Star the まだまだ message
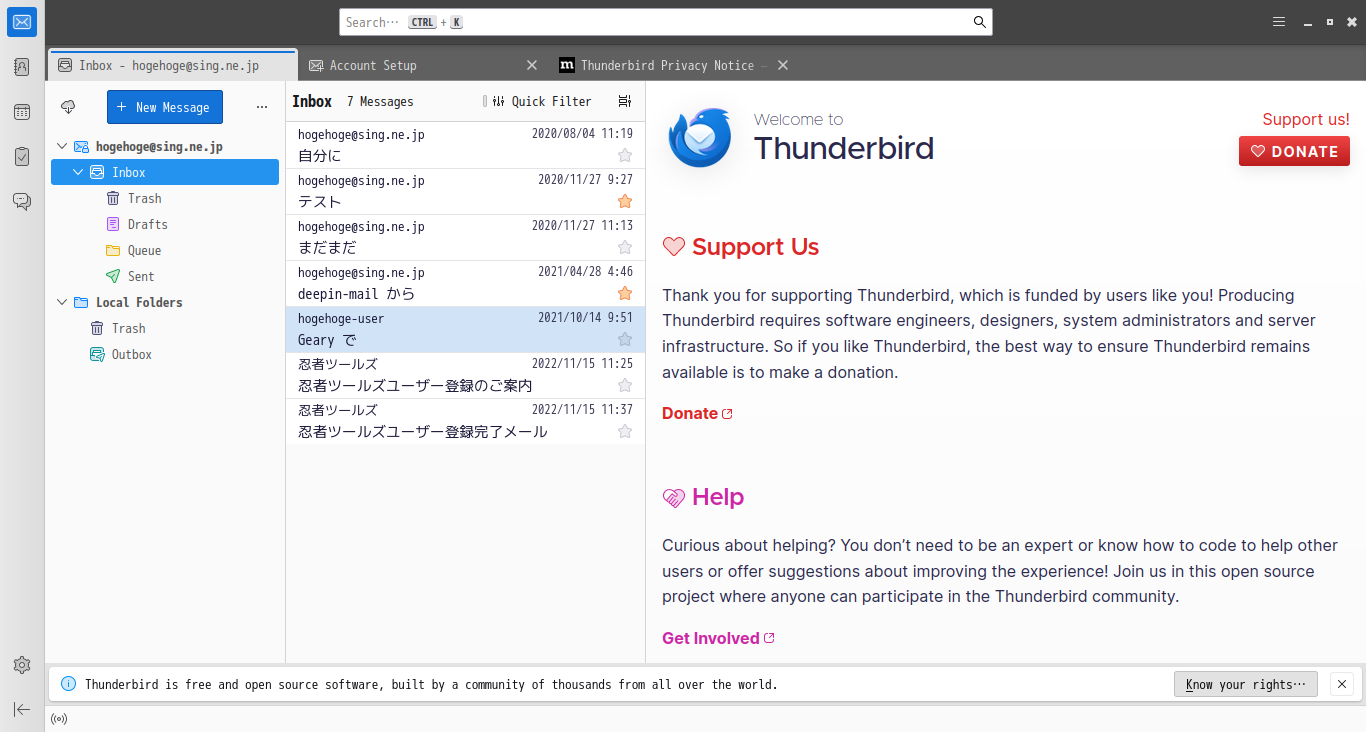Viewport: 1366px width, 732px height. point(625,247)
